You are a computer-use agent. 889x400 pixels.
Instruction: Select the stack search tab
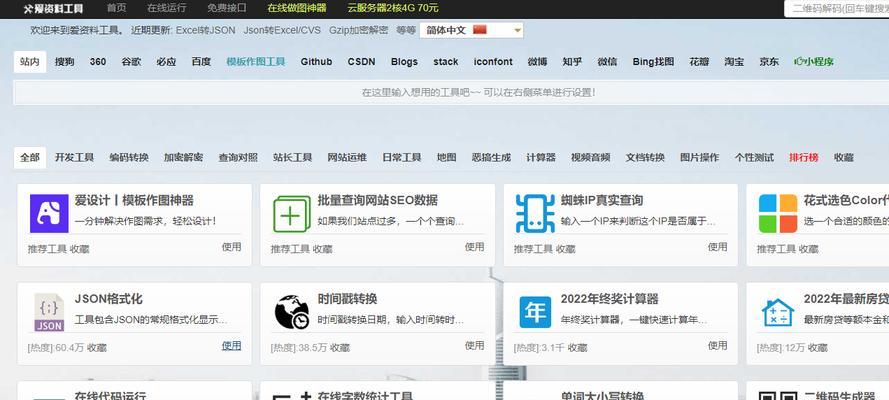446,62
